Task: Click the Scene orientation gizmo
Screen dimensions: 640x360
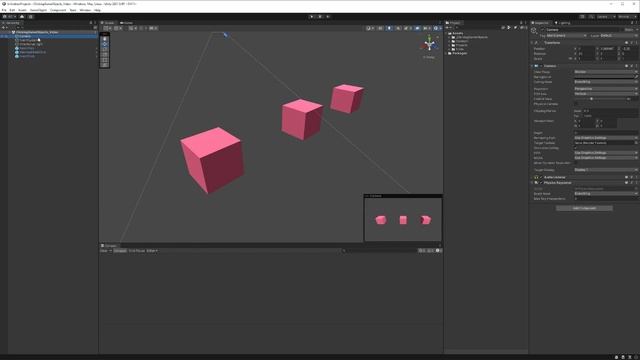Action: click(429, 43)
